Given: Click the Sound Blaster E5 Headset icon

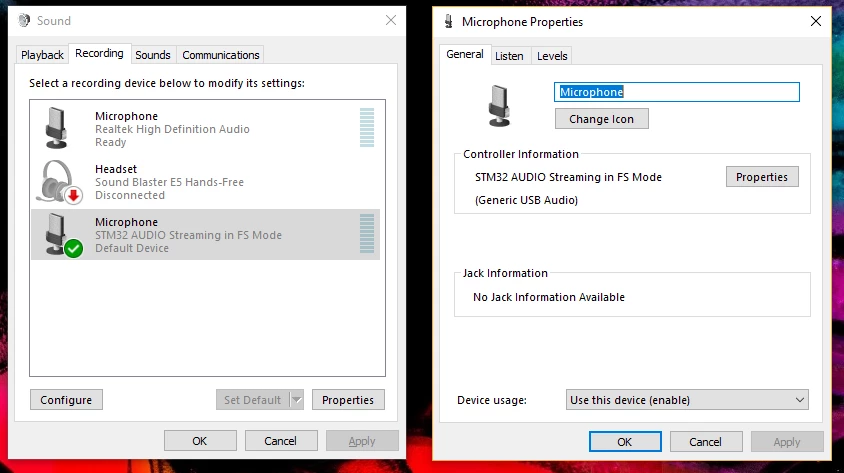Looking at the screenshot, I should 59,182.
